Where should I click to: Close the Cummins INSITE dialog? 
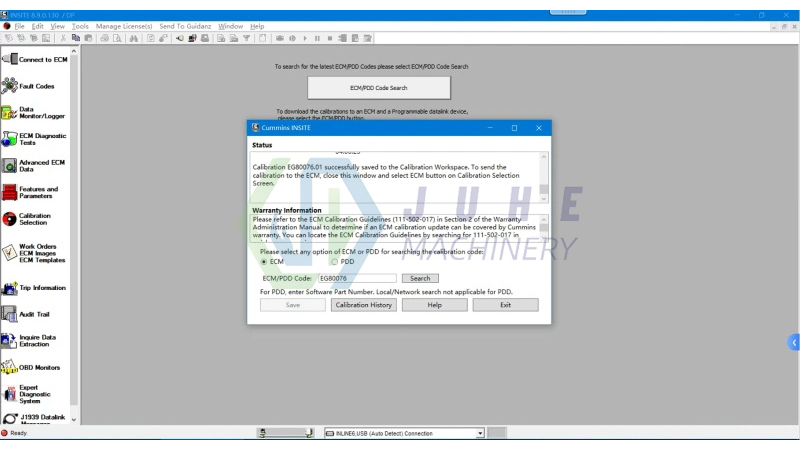point(539,128)
